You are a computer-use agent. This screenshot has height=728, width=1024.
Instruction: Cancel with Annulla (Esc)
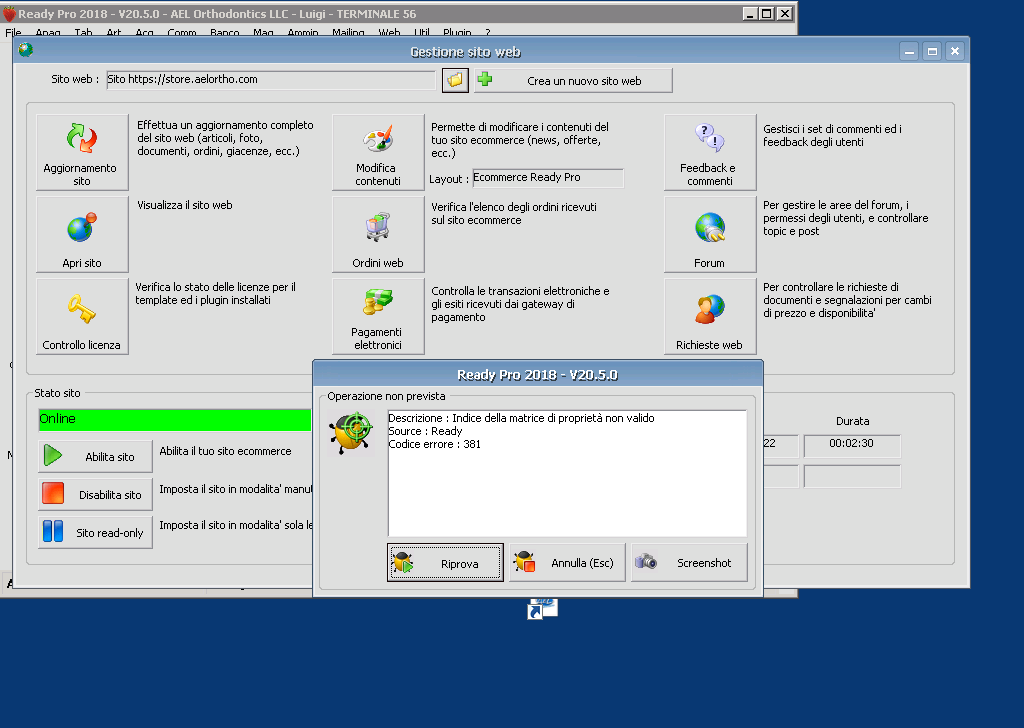[x=567, y=563]
